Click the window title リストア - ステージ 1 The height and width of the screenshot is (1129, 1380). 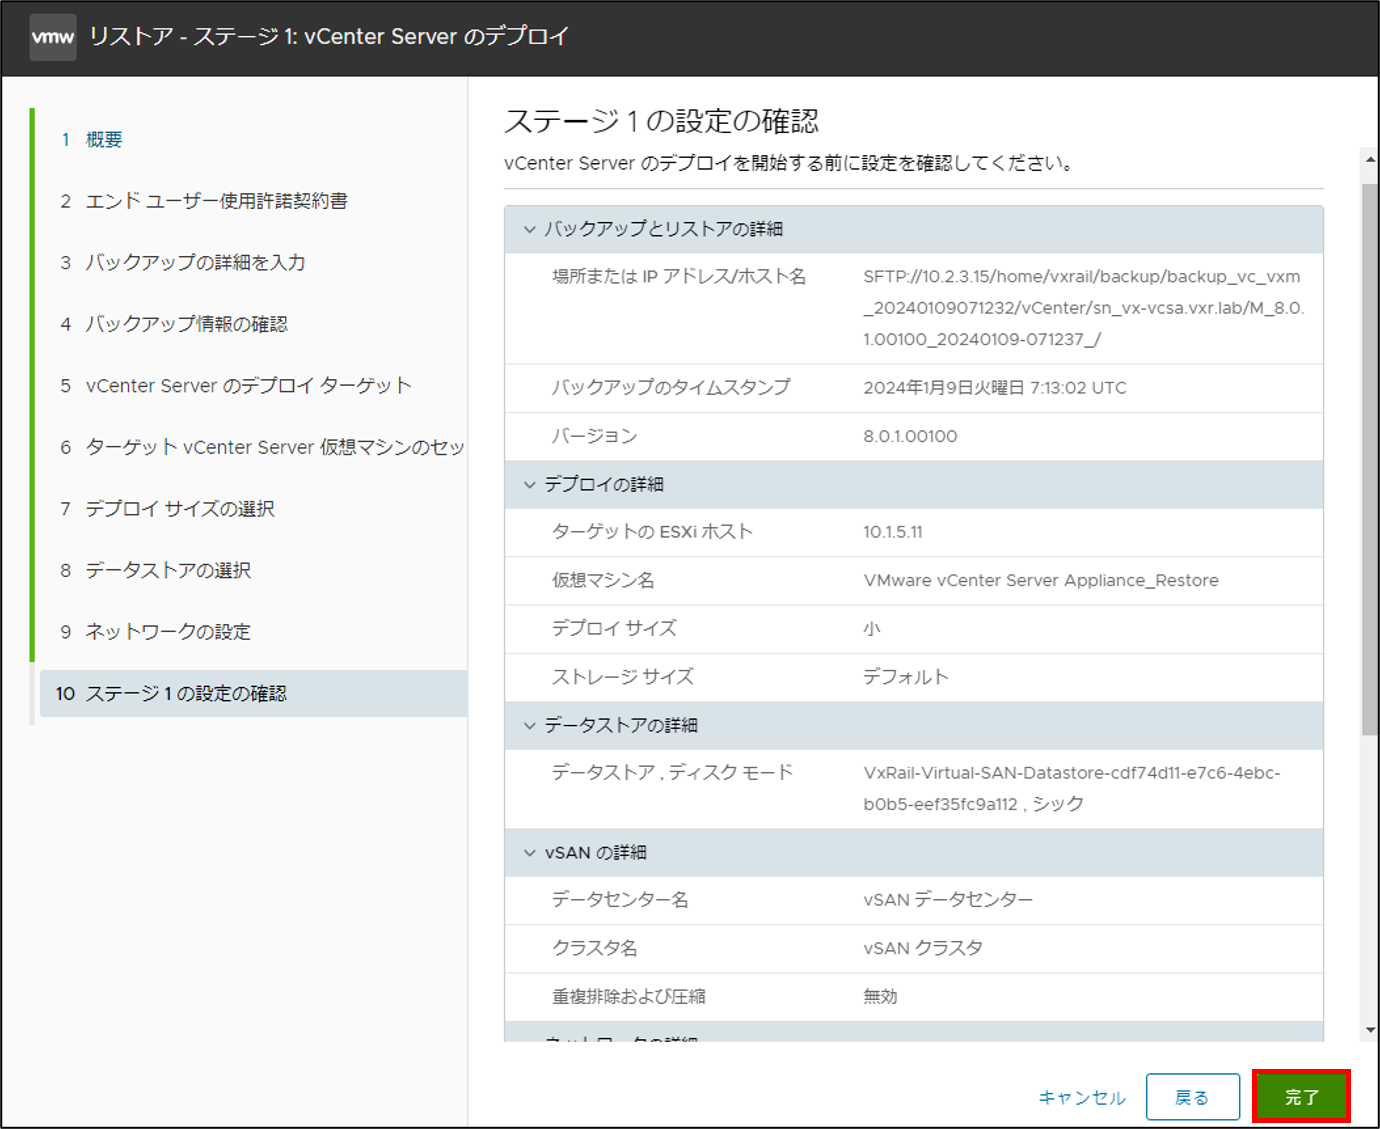329,37
